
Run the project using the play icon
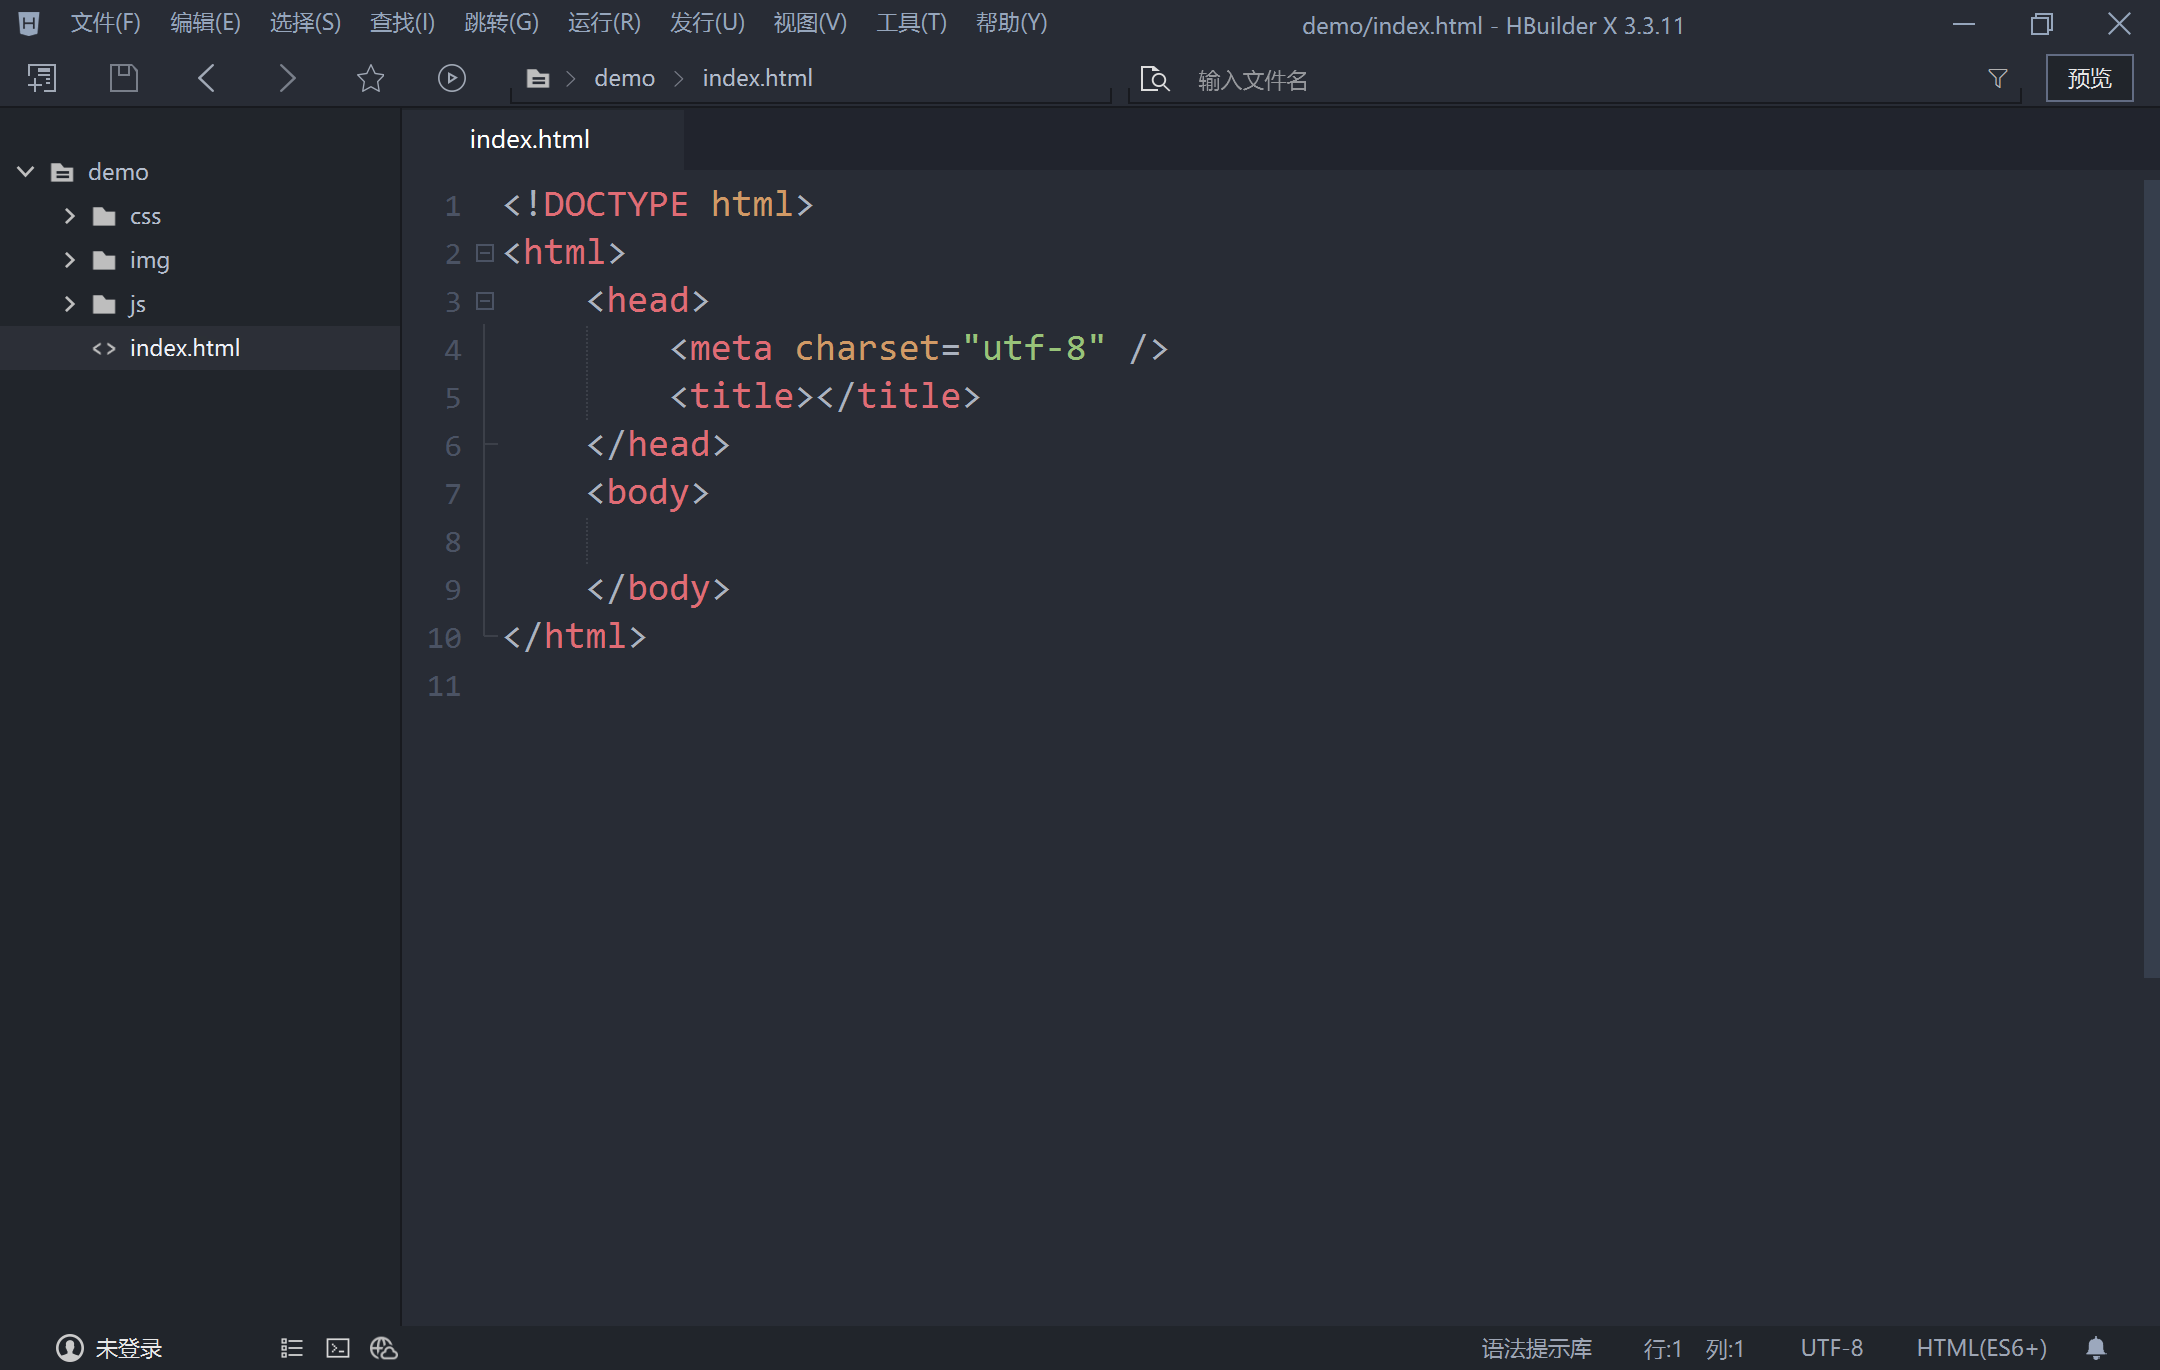coord(451,77)
